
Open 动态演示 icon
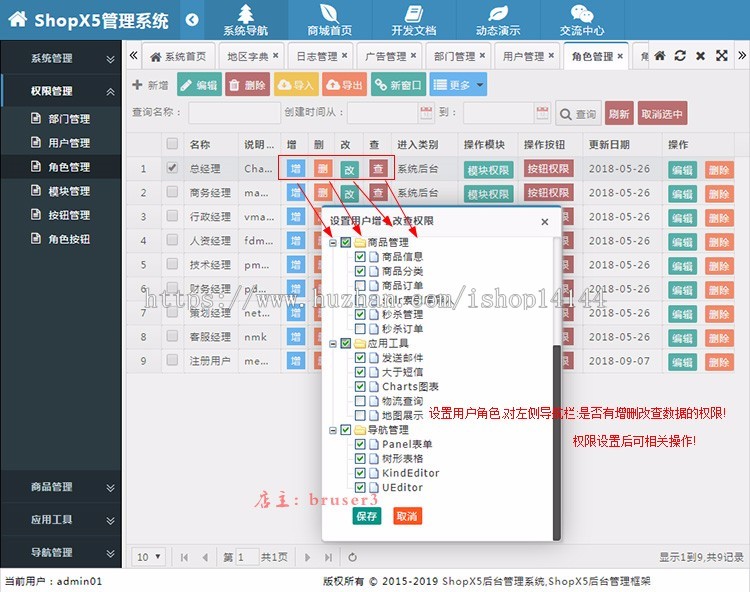point(498,13)
